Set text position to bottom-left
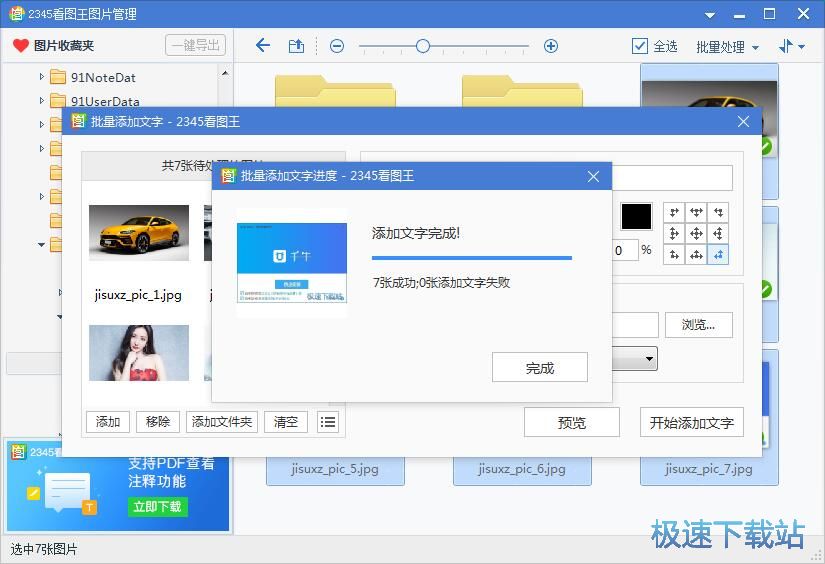The width and height of the screenshot is (825, 564). pyautogui.click(x=674, y=255)
